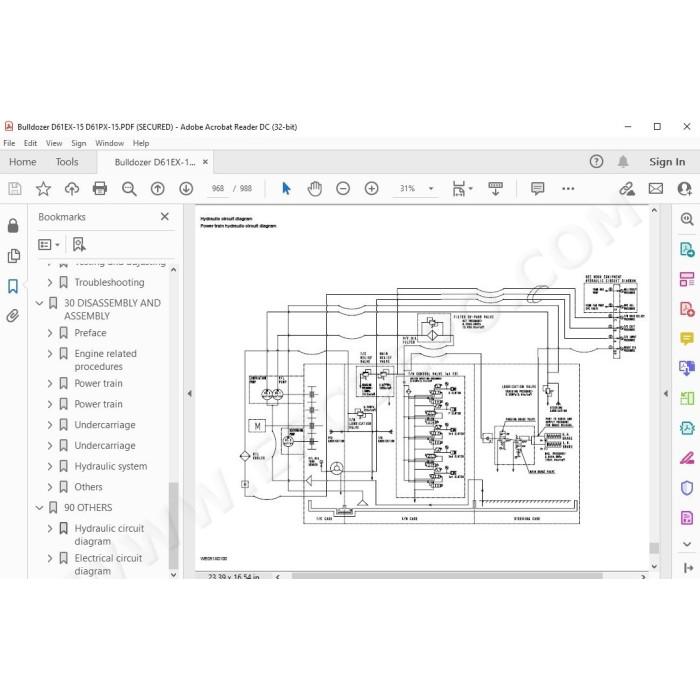The image size is (700, 700).
Task: Select the Power train bookmark below Engine related
Action: click(98, 383)
